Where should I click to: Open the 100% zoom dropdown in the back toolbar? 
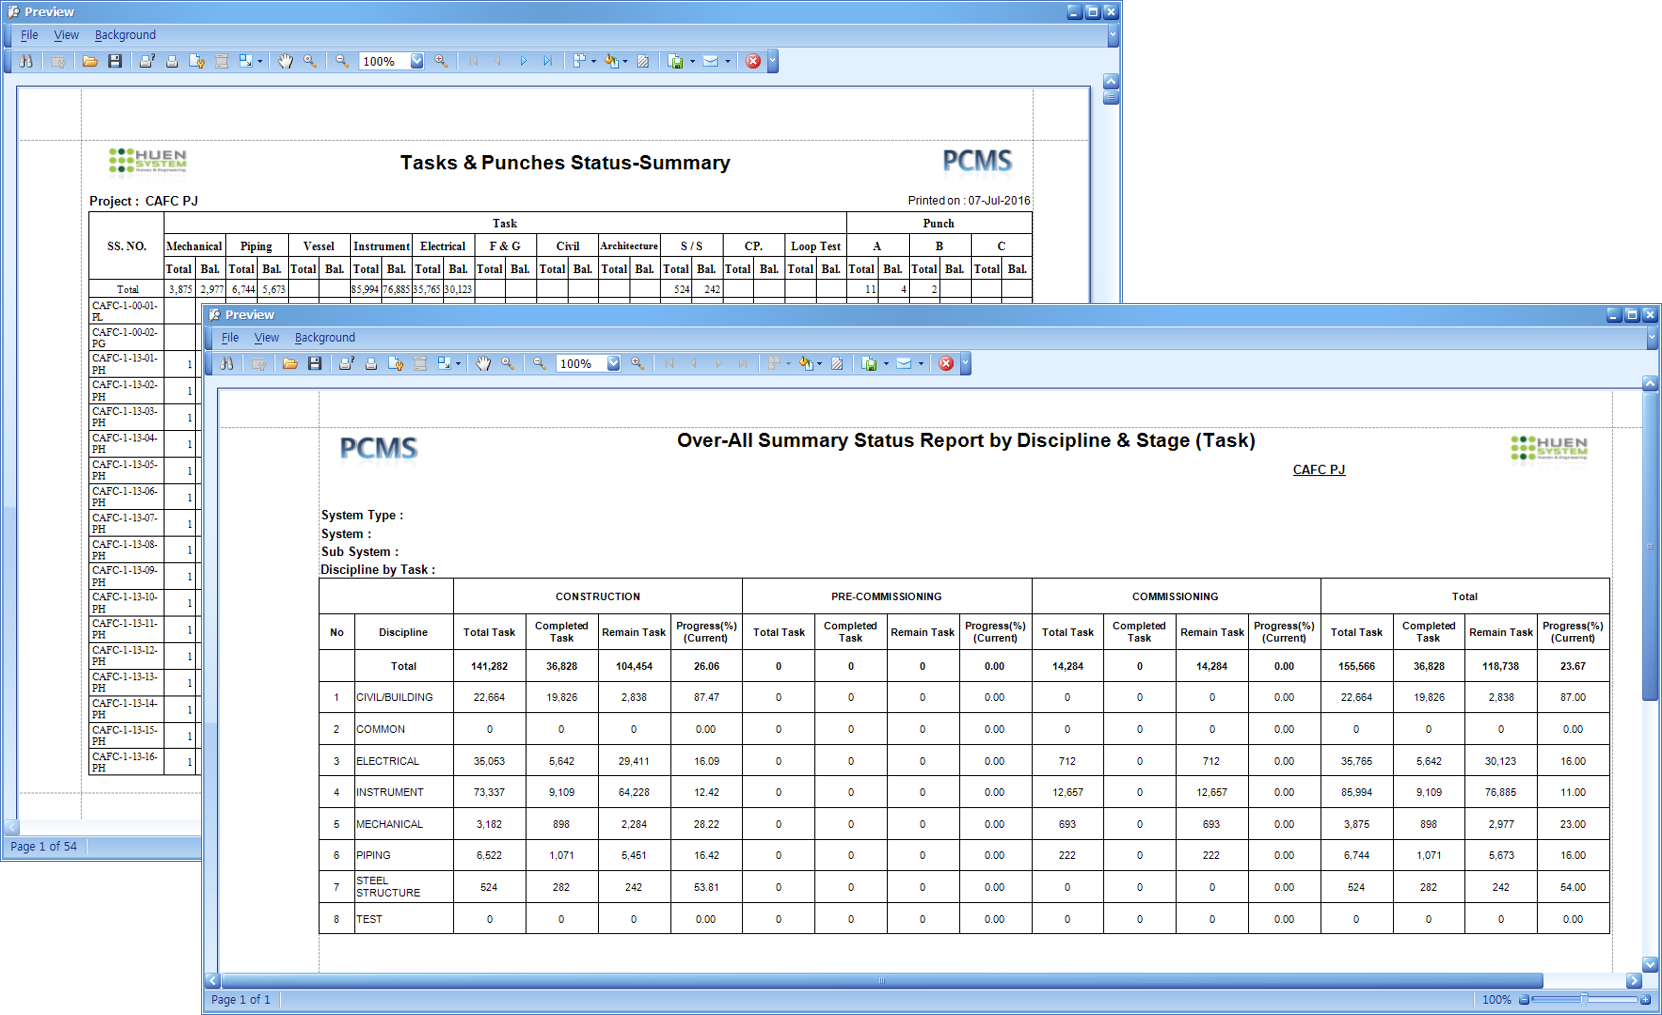[x=417, y=61]
